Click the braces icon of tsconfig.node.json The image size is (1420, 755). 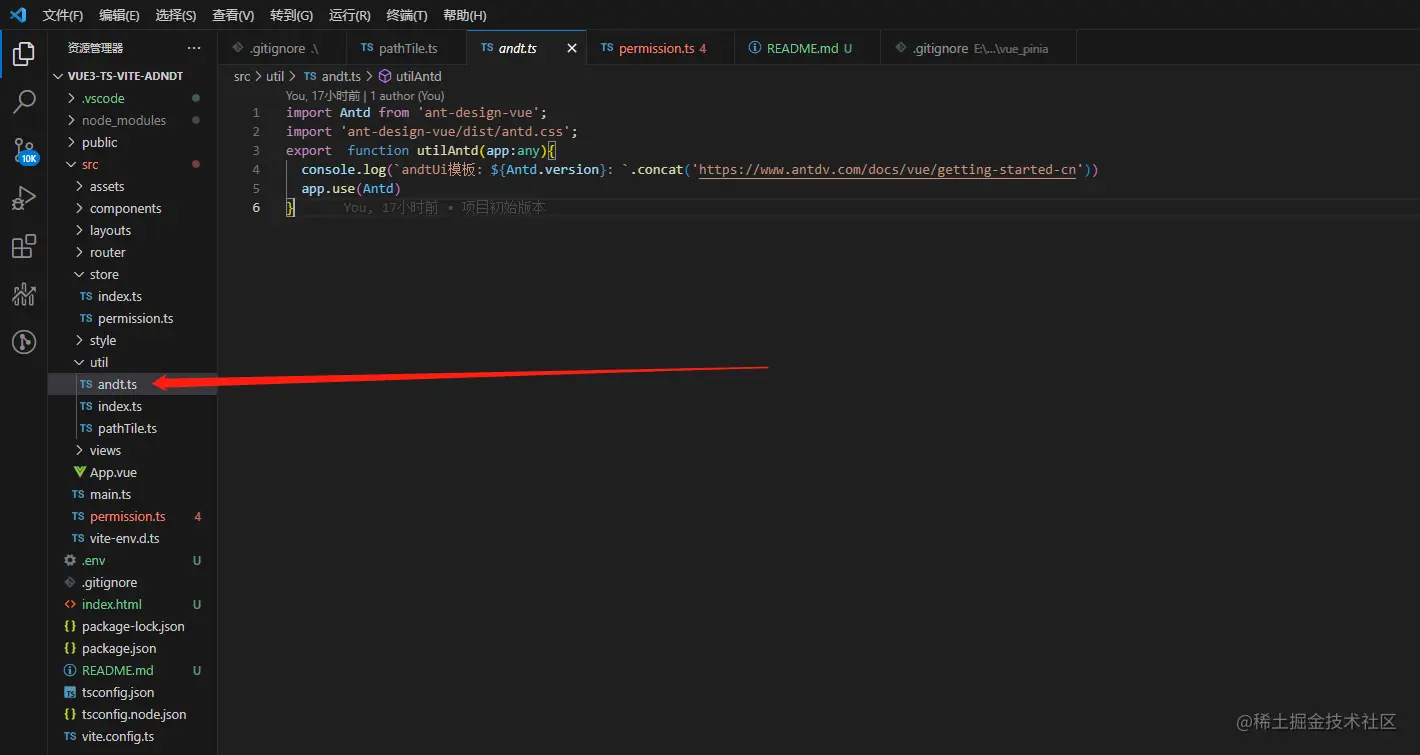coord(70,714)
